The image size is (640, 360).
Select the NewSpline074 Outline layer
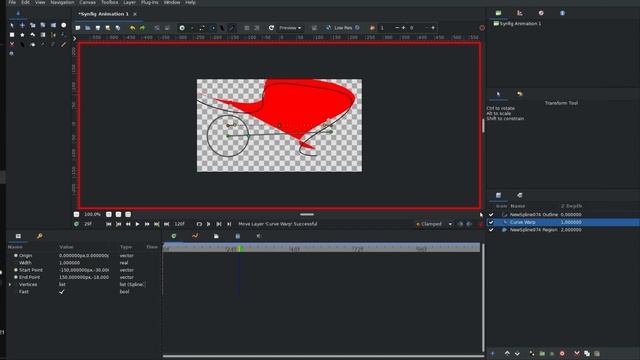534,215
